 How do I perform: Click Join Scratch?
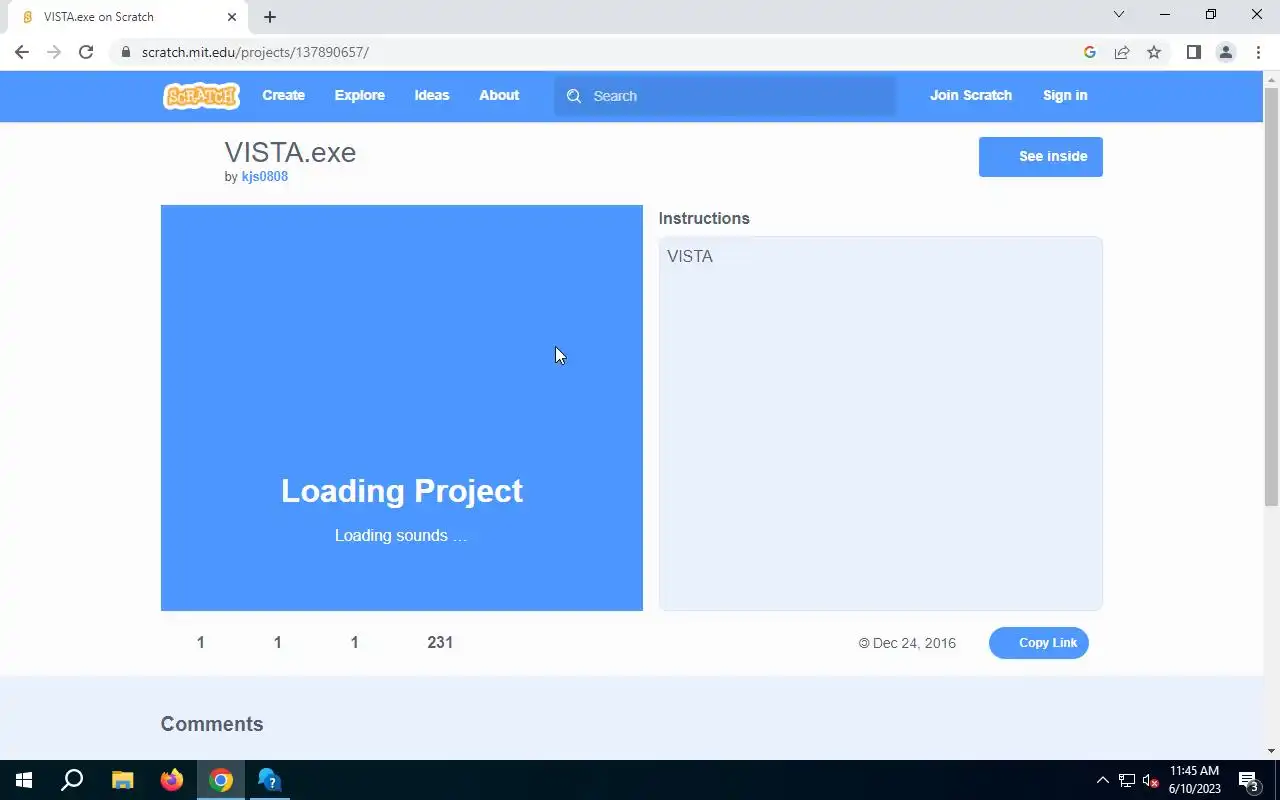[971, 96]
